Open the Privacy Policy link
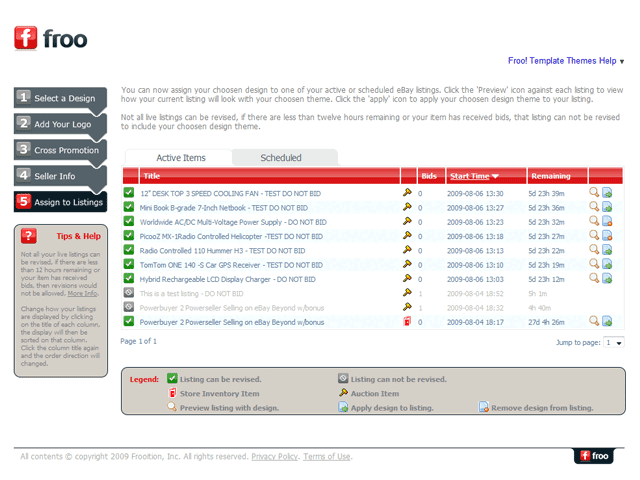This screenshot has height=480, width=640. (x=274, y=456)
